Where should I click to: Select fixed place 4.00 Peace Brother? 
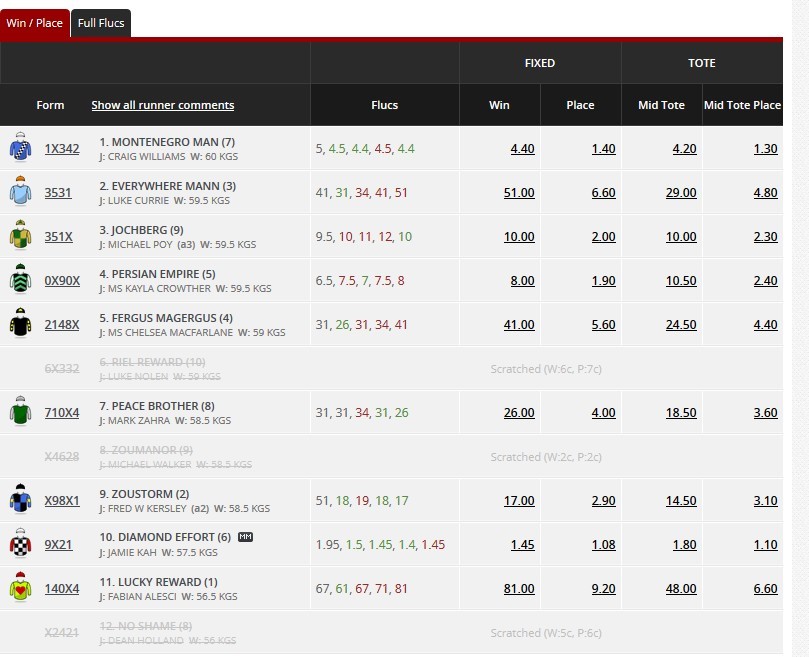click(x=603, y=412)
